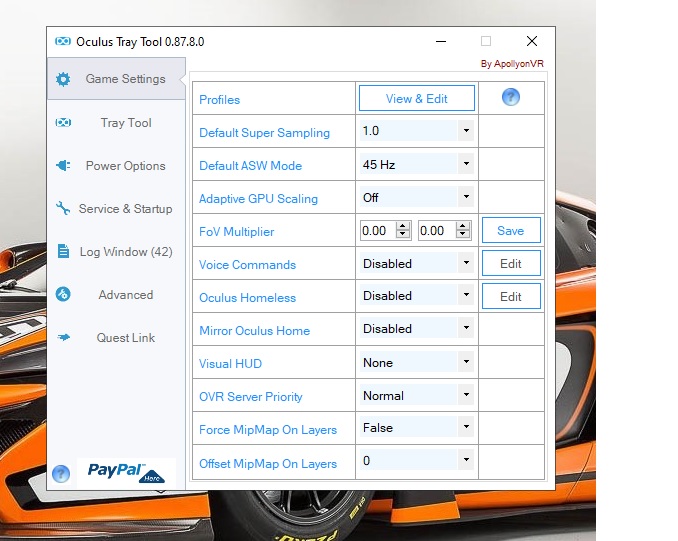Click the Oculus Homeless label
This screenshot has height=541, width=678.
tap(247, 298)
